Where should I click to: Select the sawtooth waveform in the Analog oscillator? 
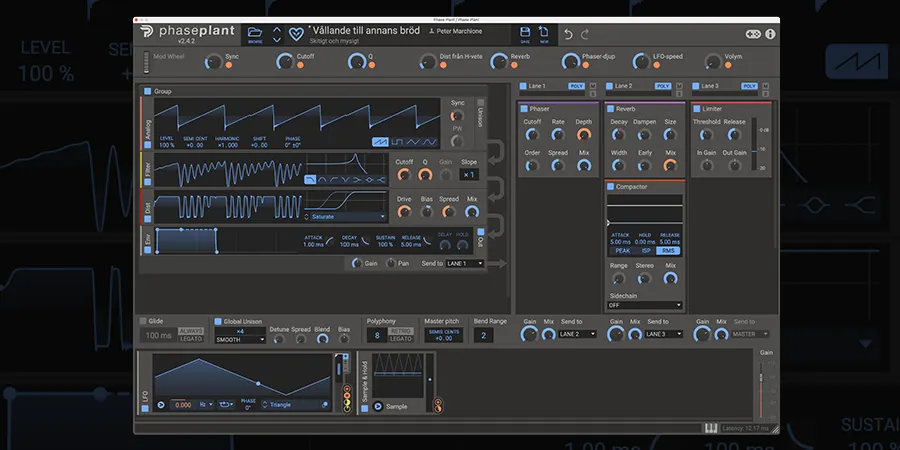coord(380,142)
